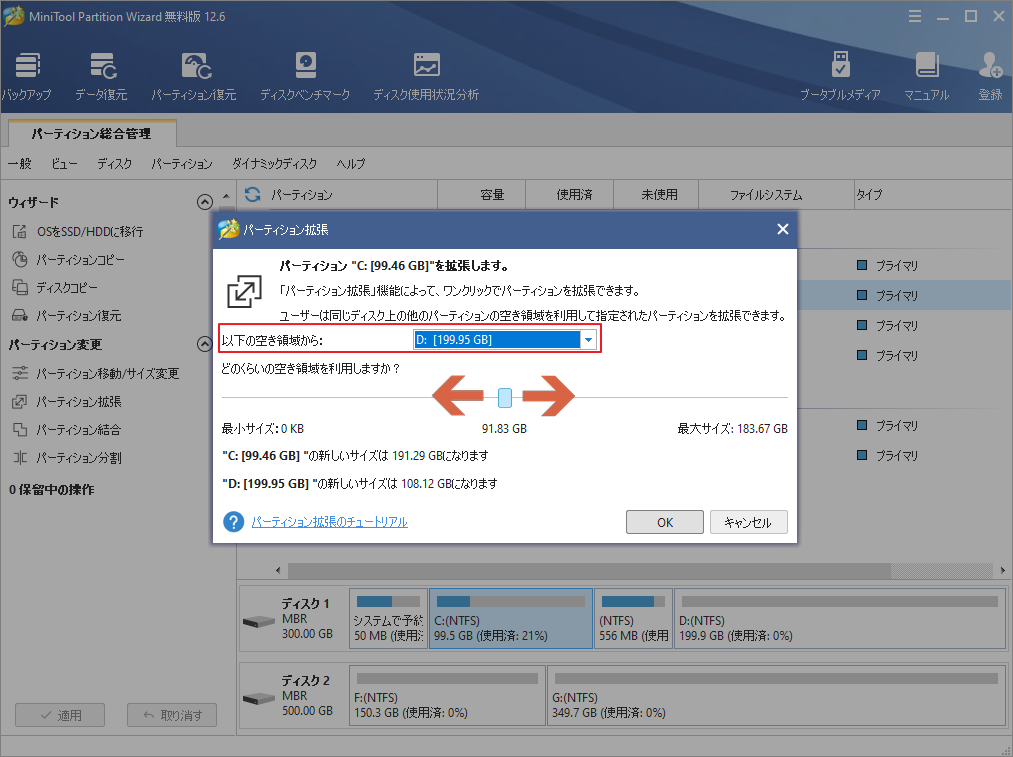Switch to the パーティション総合管理 tab

click(x=90, y=131)
